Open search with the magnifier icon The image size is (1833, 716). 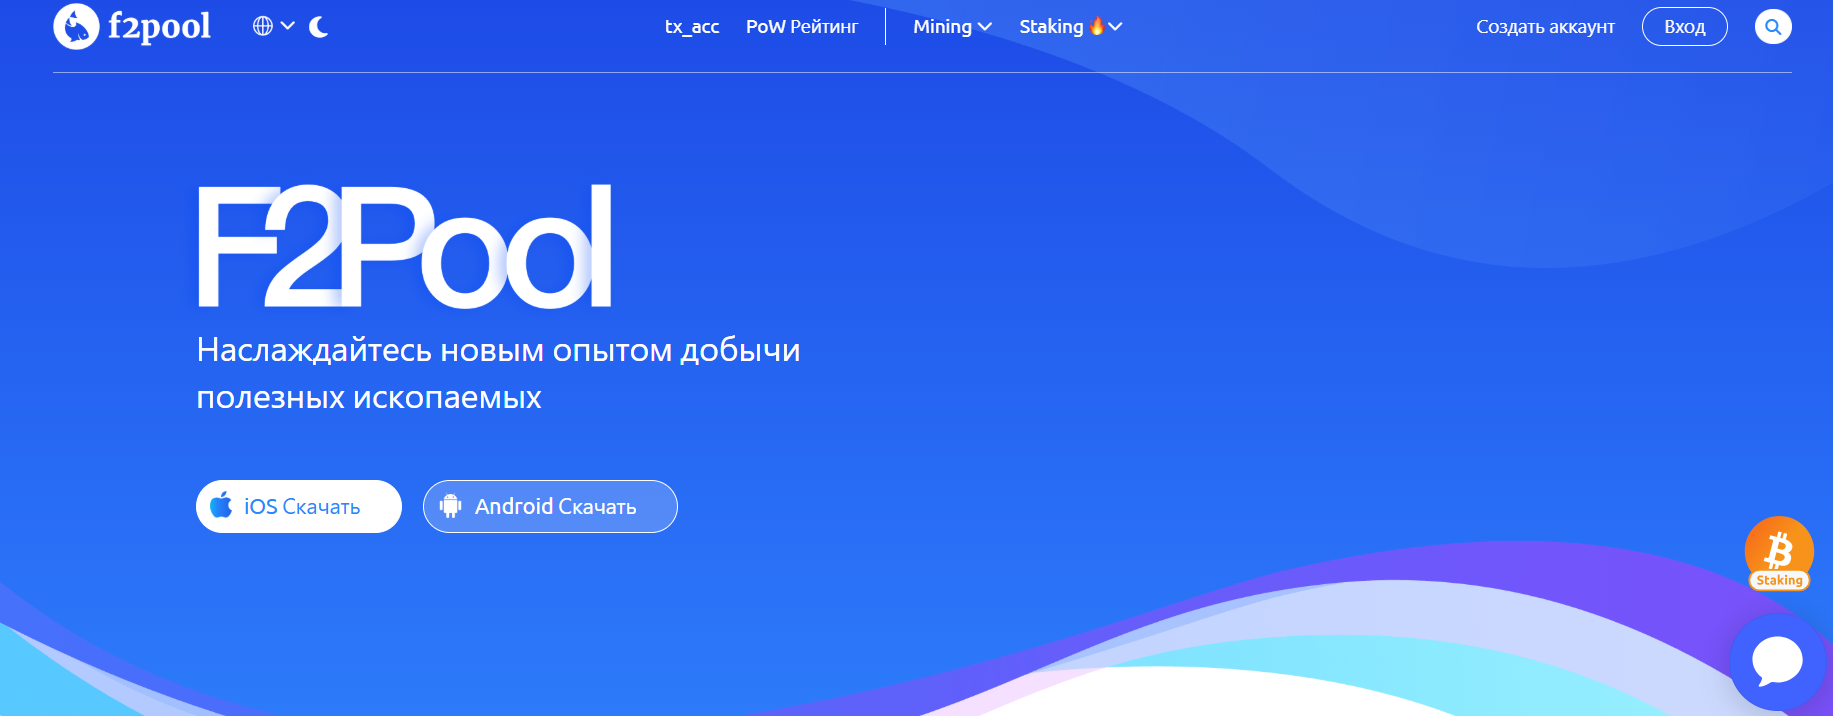pos(1773,27)
